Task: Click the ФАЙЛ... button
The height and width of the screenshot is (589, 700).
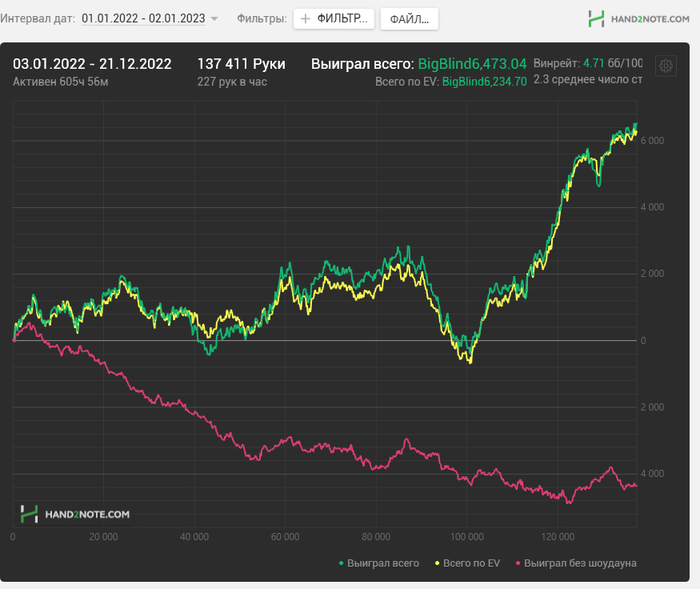Action: point(409,19)
